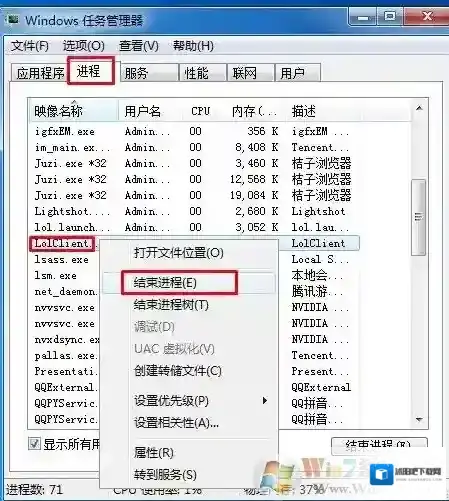Image resolution: width=449 pixels, height=501 pixels.
Task: Open the 文件(F) menu
Action: click(x=30, y=46)
